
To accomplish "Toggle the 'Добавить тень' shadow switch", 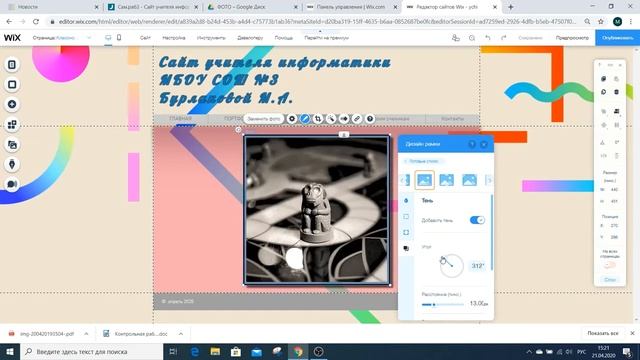I will (477, 220).
